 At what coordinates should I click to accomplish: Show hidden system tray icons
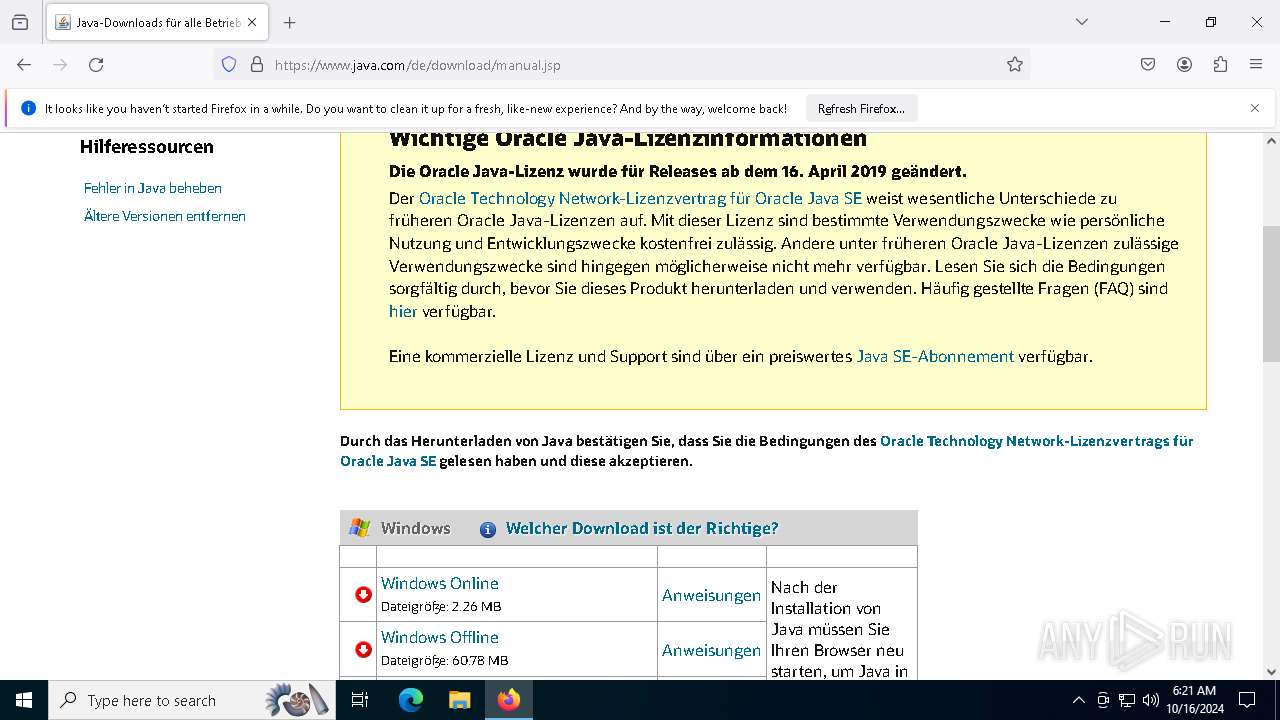pyautogui.click(x=1078, y=700)
